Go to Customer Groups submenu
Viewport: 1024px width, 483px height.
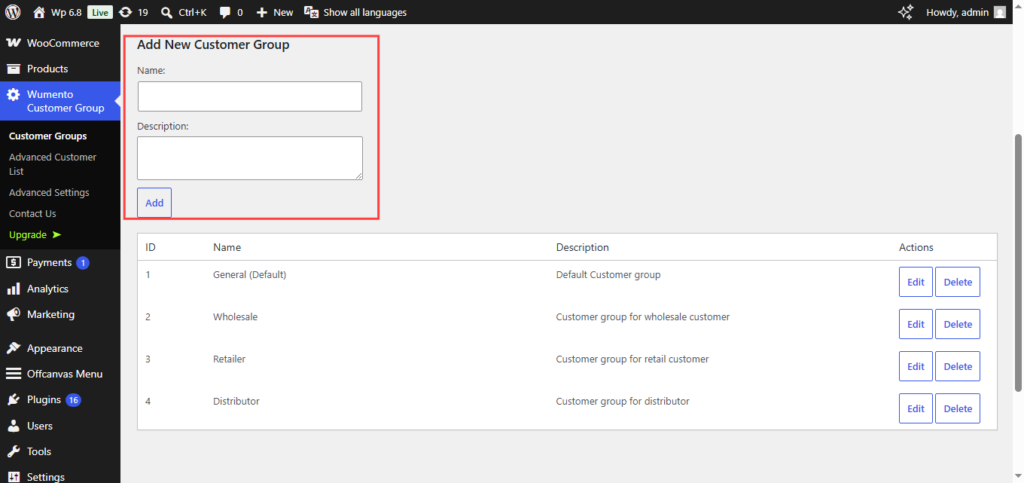pos(48,136)
